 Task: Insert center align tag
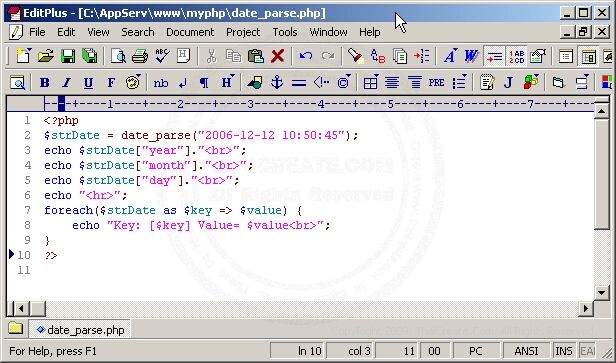(392, 82)
